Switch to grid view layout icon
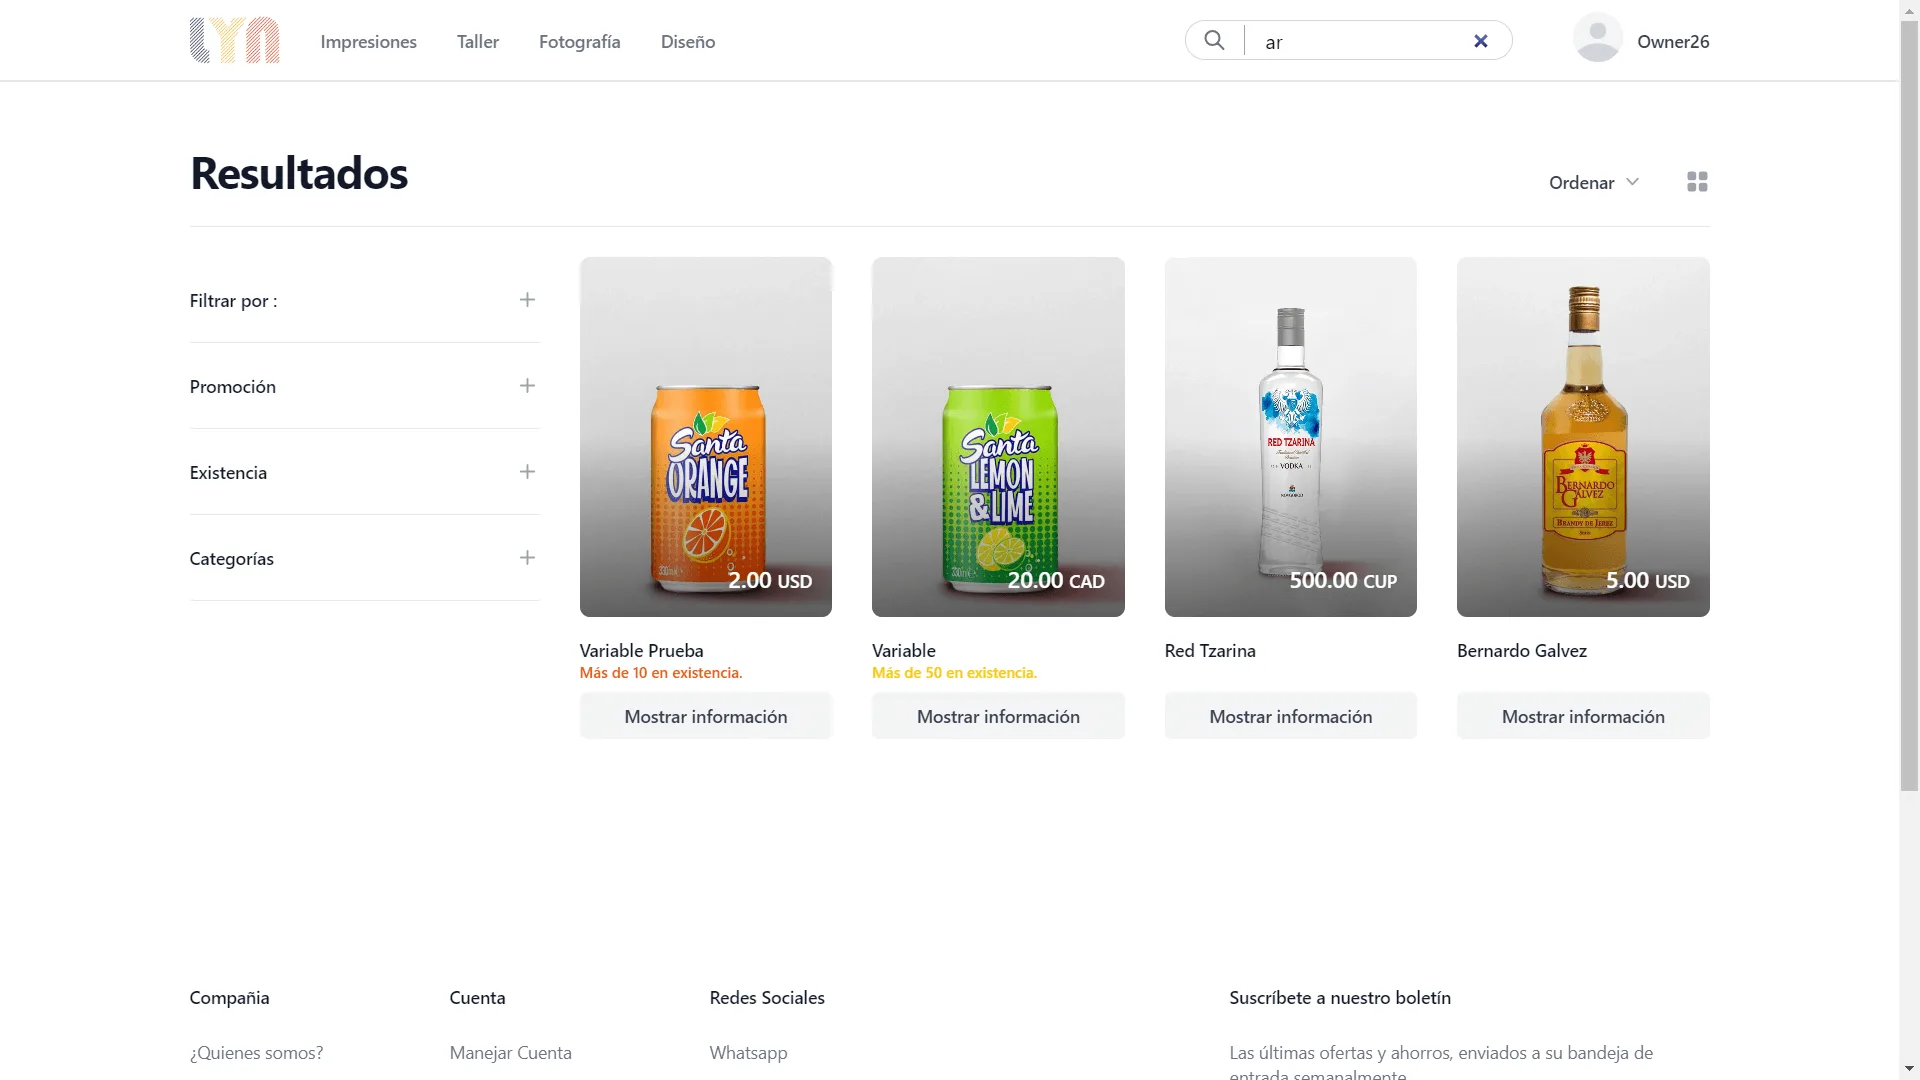 point(1697,182)
